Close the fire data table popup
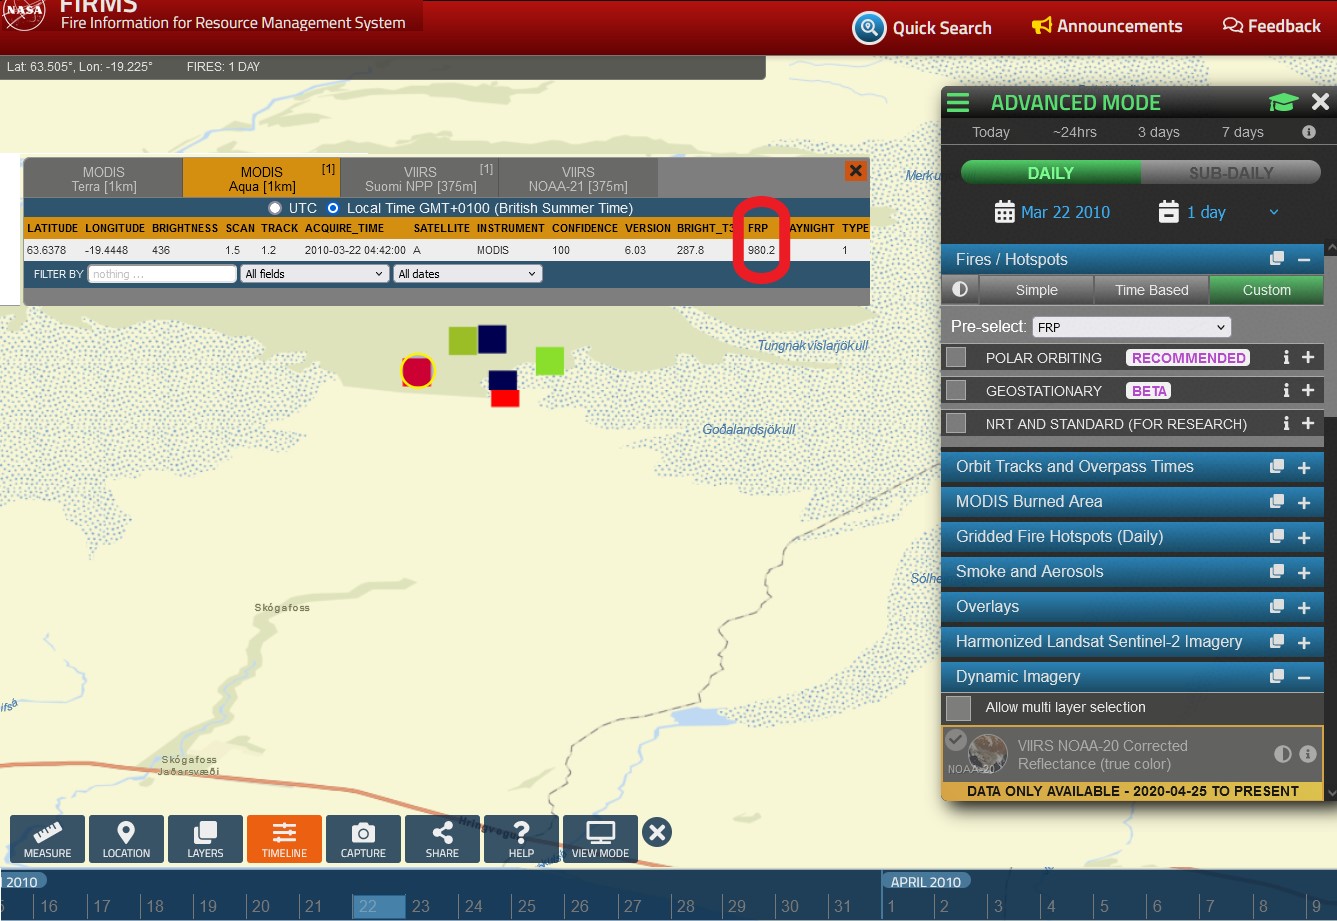 pyautogui.click(x=855, y=171)
